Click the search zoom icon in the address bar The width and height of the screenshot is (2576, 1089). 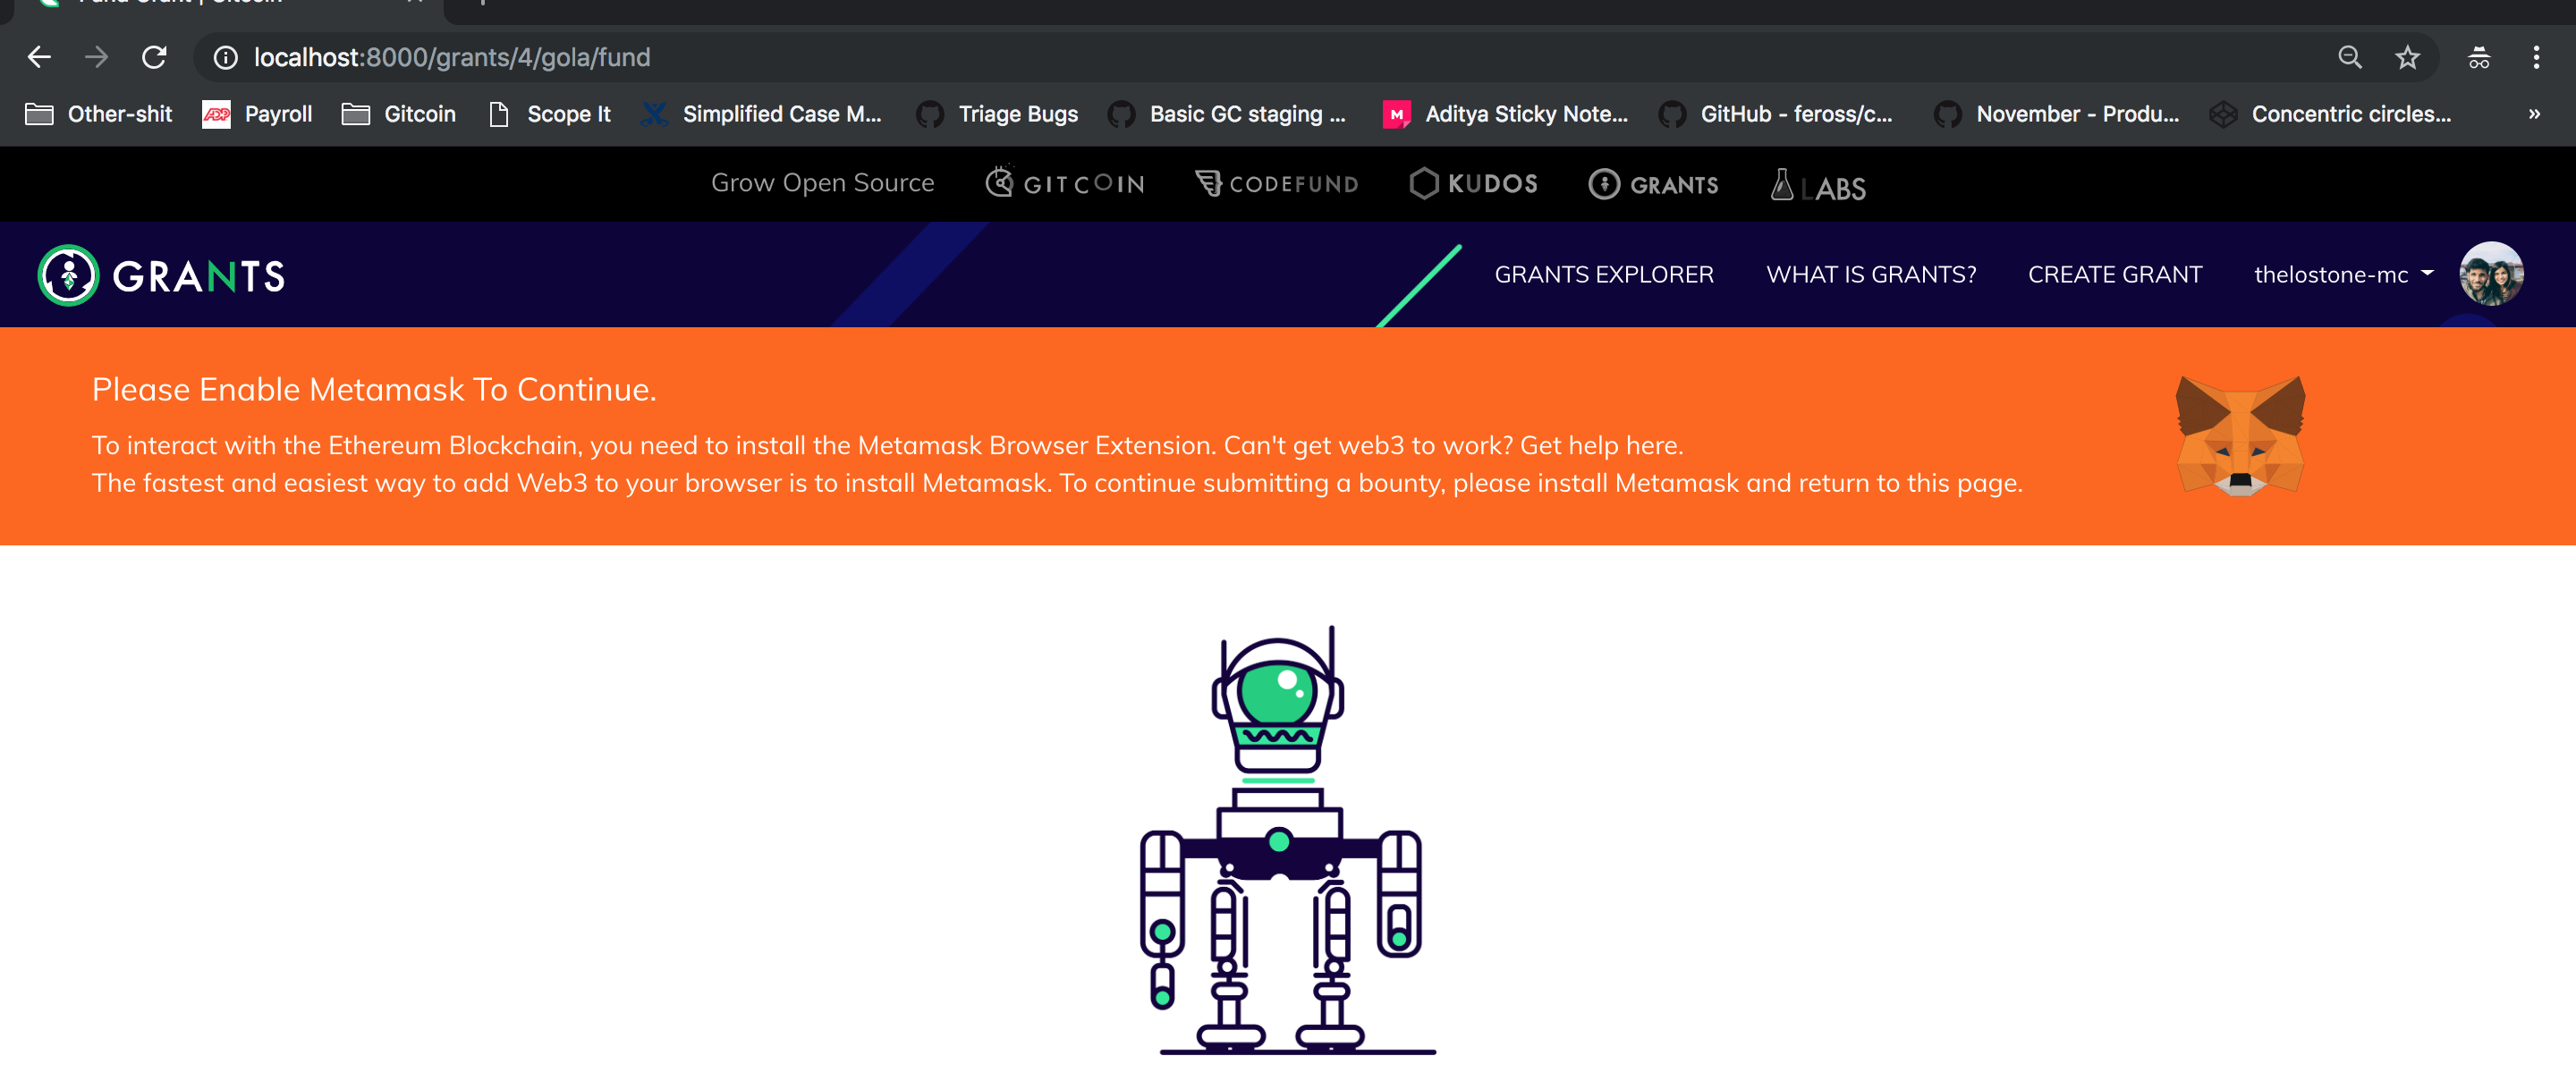[x=2351, y=57]
